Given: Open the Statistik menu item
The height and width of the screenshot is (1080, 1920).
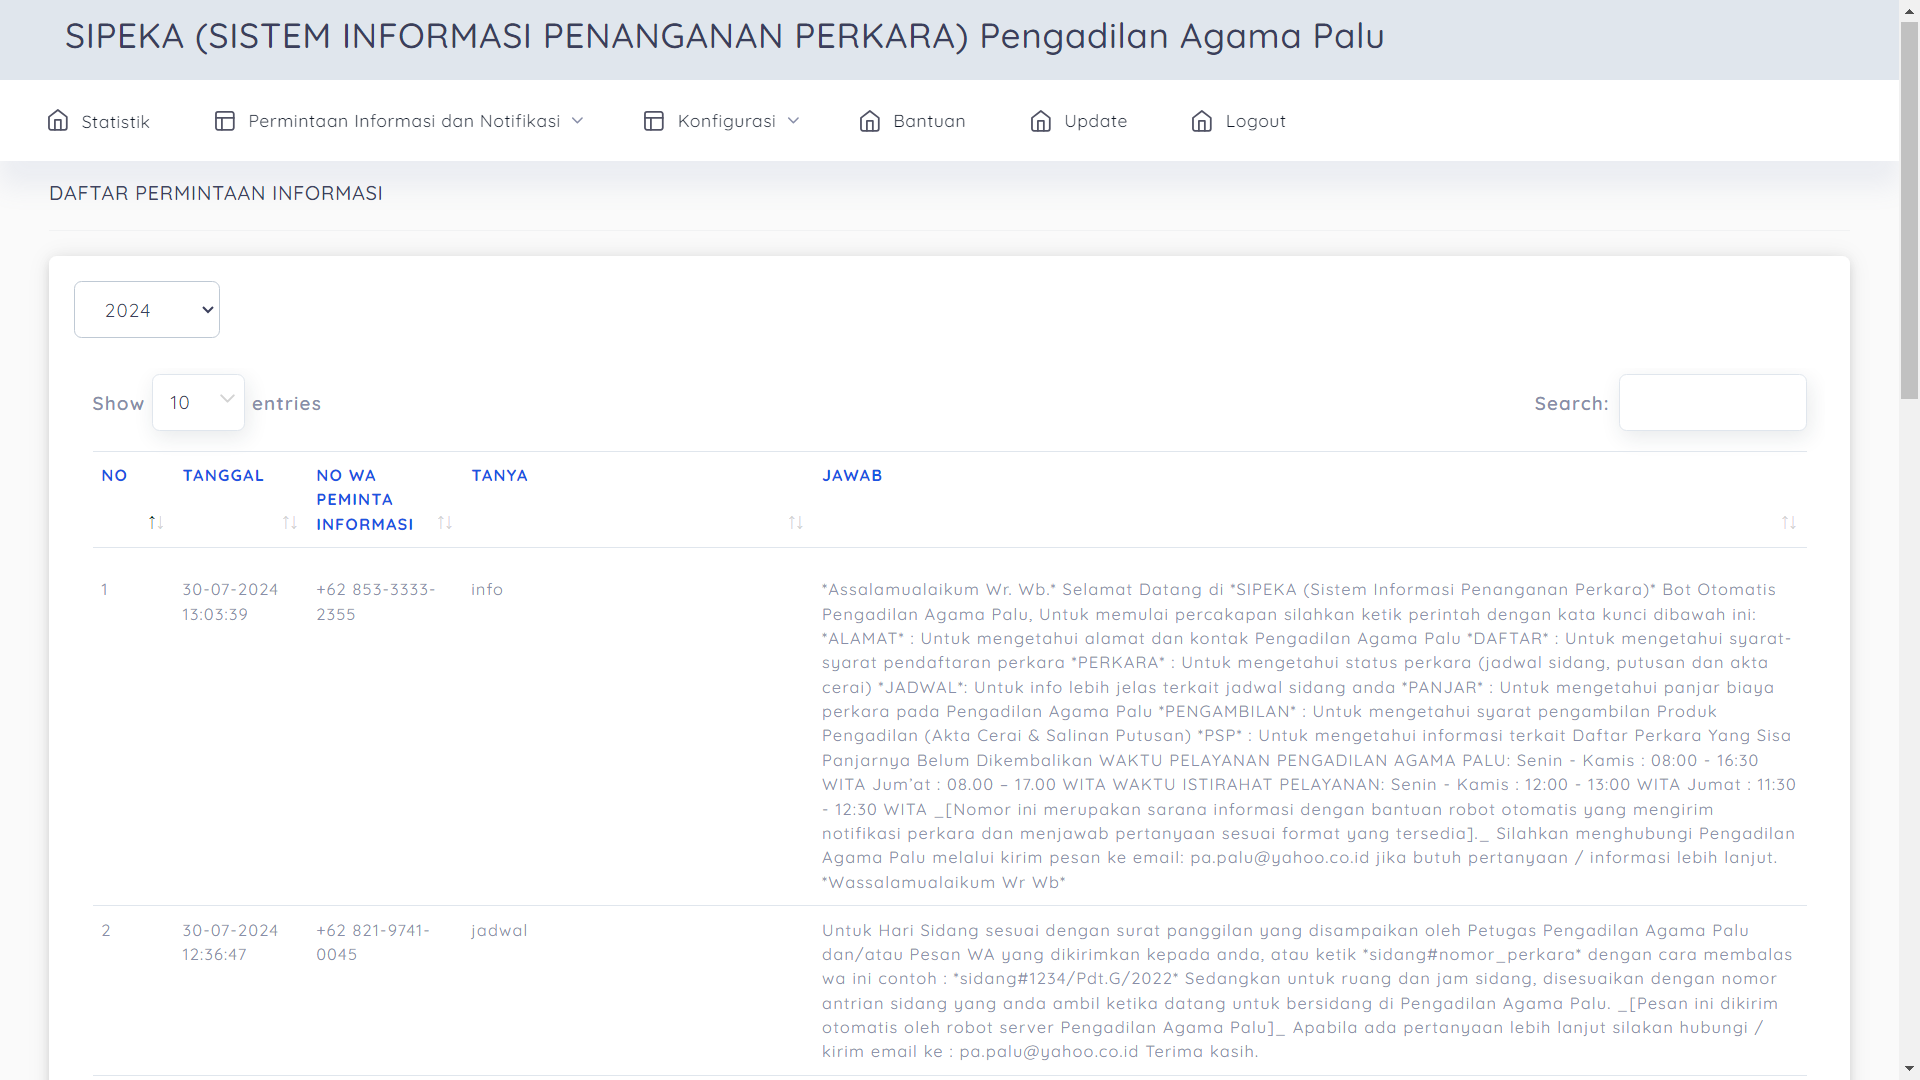Looking at the screenshot, I should coord(115,122).
